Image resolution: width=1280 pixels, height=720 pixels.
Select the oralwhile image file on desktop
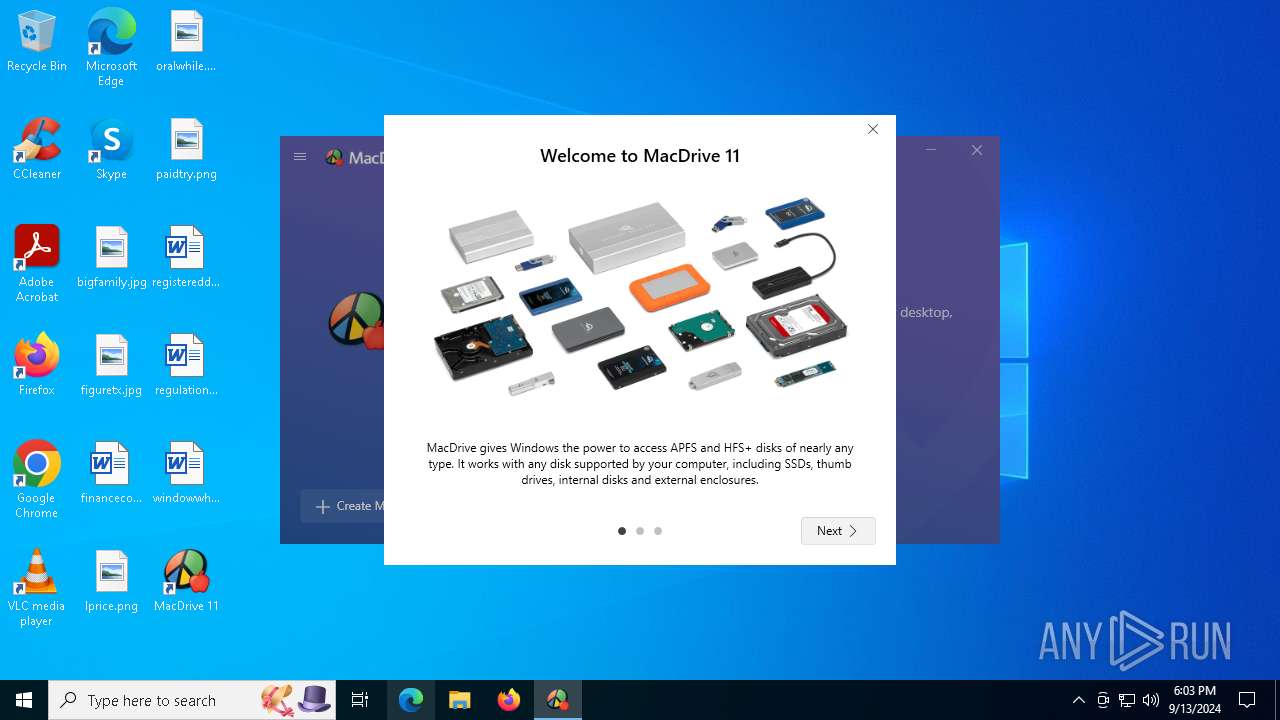click(x=186, y=42)
